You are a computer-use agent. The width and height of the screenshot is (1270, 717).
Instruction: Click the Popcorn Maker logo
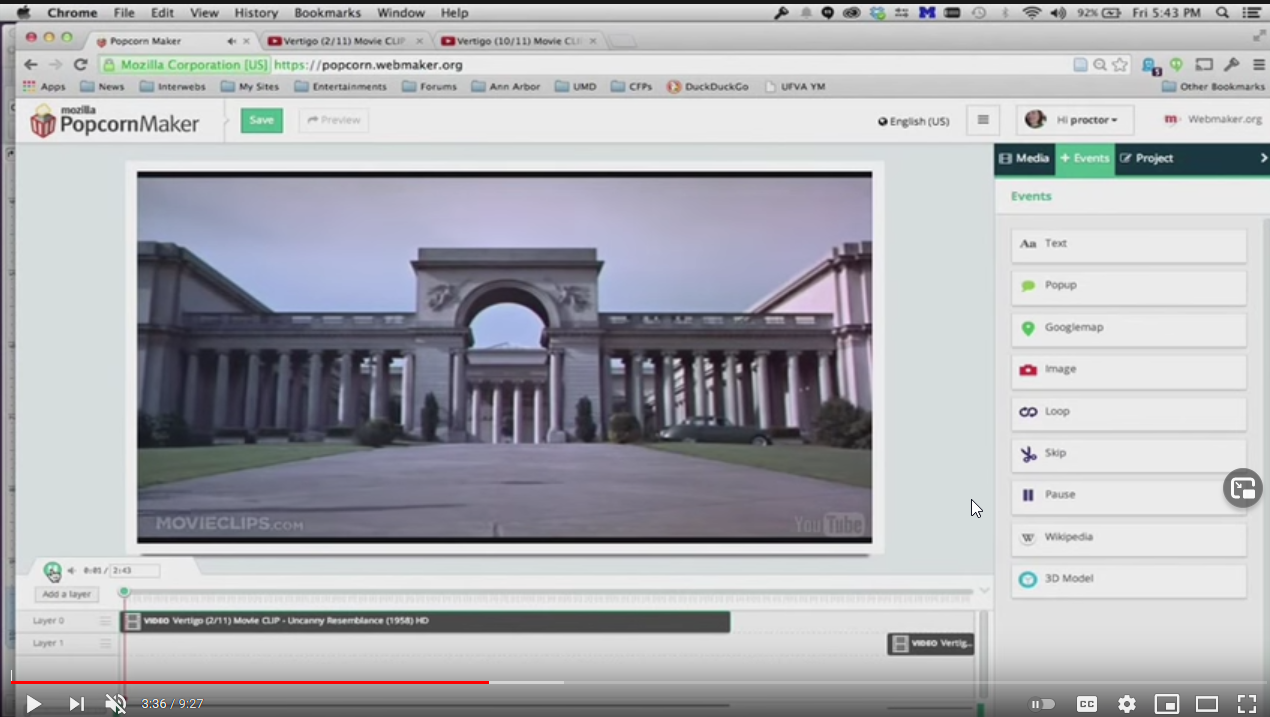click(x=114, y=121)
